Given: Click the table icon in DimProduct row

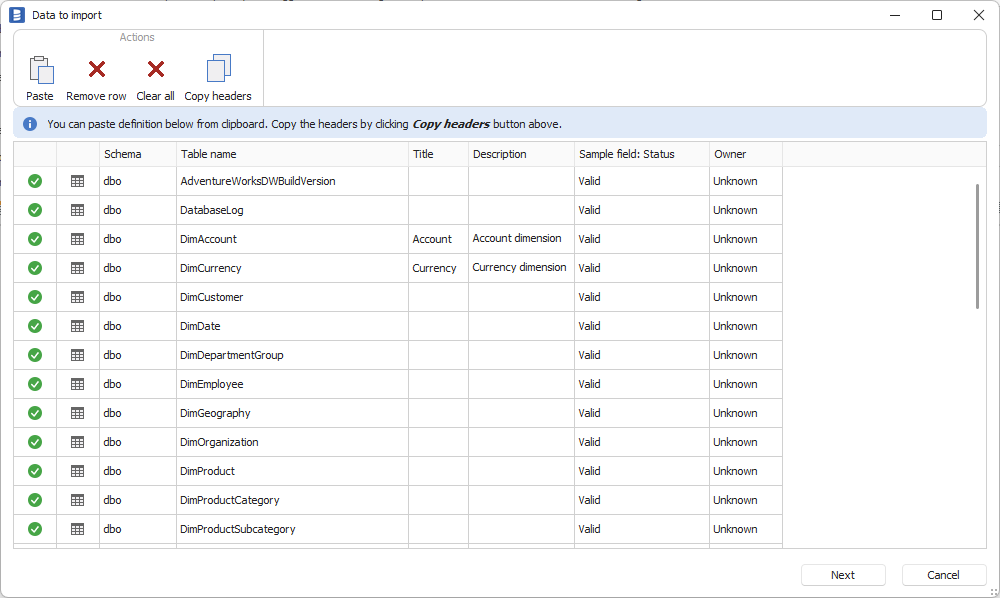Looking at the screenshot, I should (x=78, y=471).
